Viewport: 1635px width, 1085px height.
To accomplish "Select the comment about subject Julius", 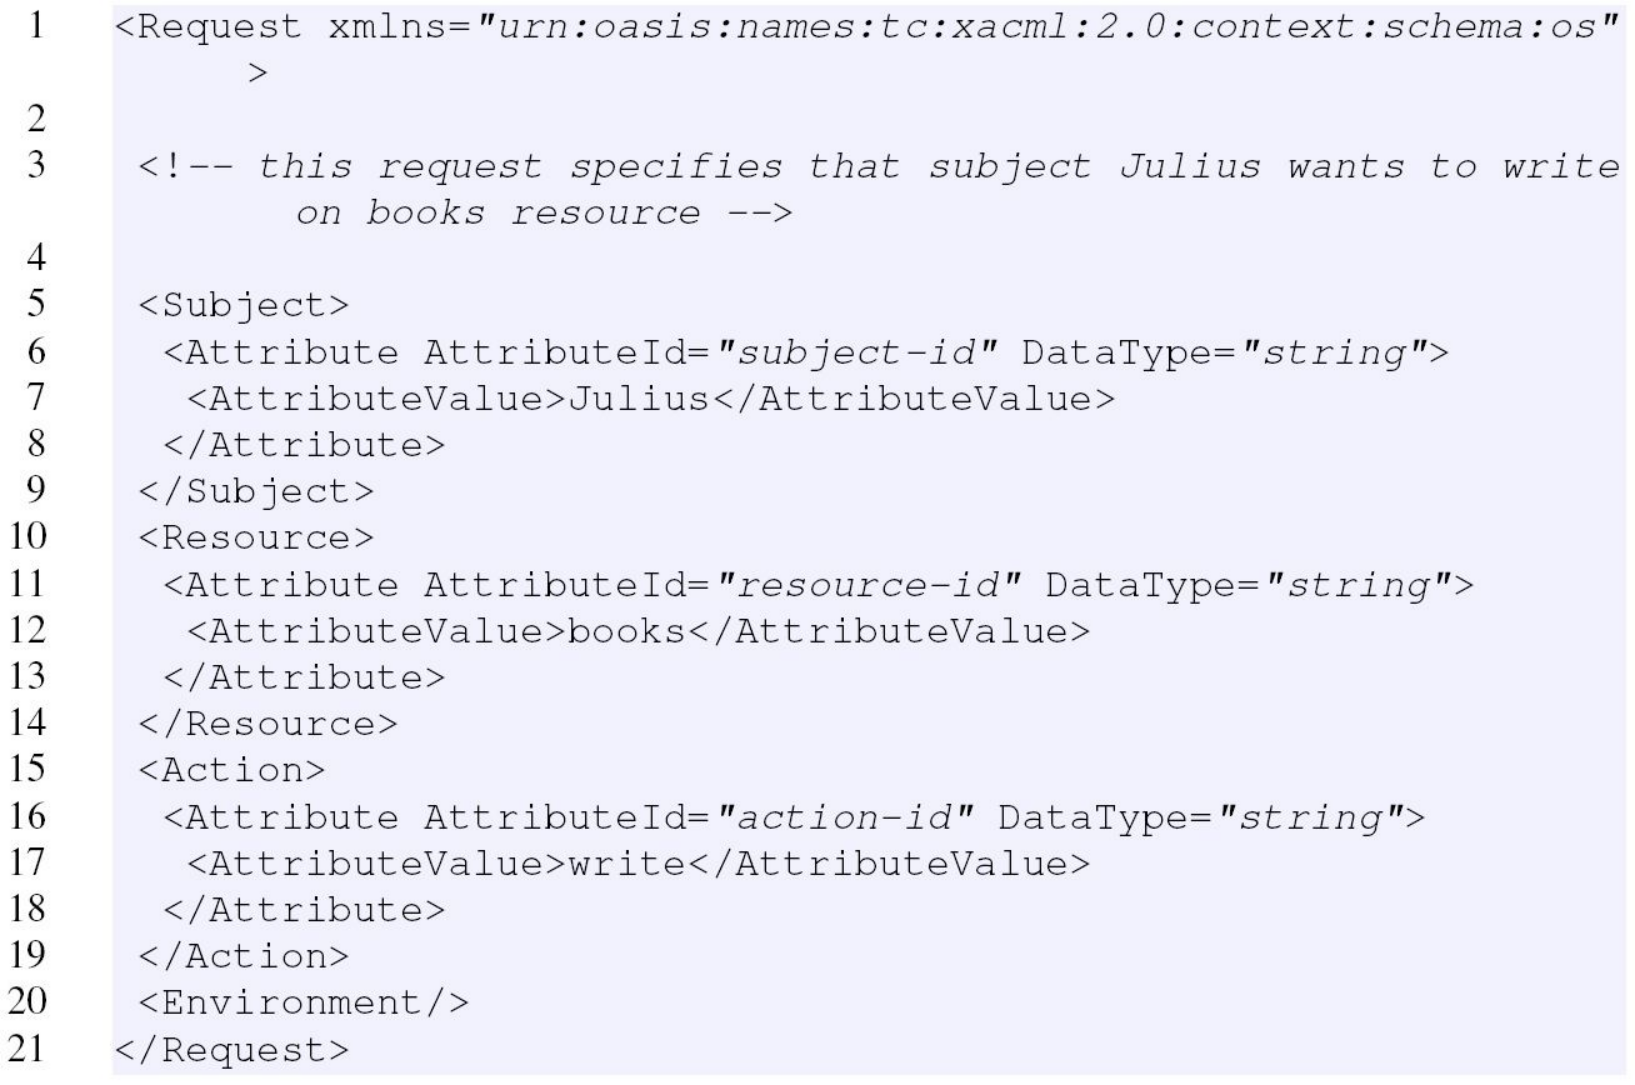I will click(x=878, y=189).
